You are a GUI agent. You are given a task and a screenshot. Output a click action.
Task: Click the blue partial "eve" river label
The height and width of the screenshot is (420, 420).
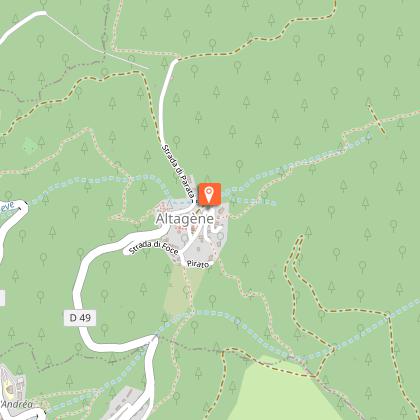(x=7, y=207)
